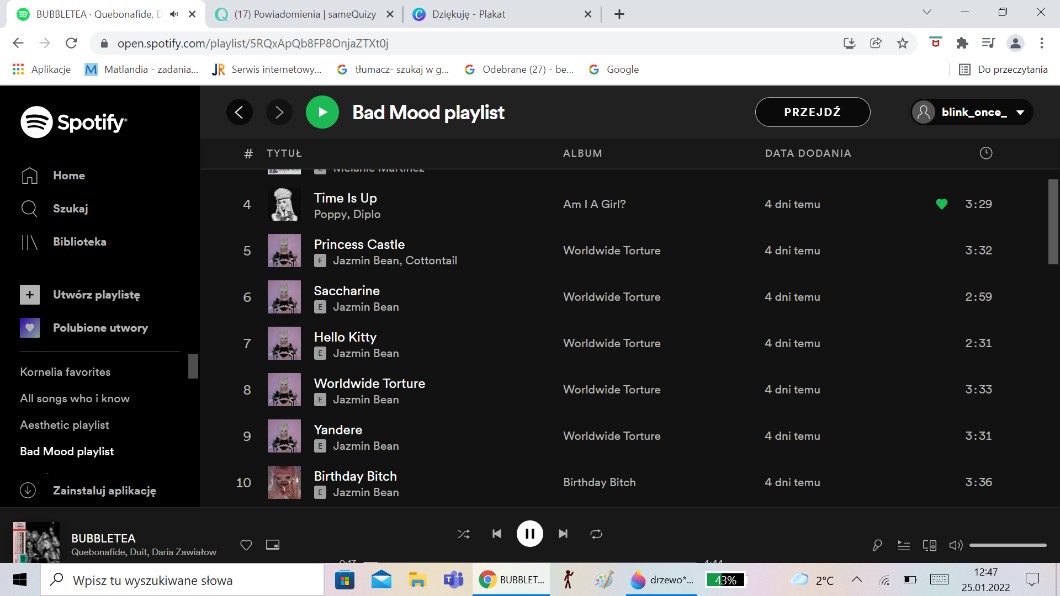Toggle shuffle playback
Image resolution: width=1060 pixels, height=596 pixels.
tap(463, 534)
